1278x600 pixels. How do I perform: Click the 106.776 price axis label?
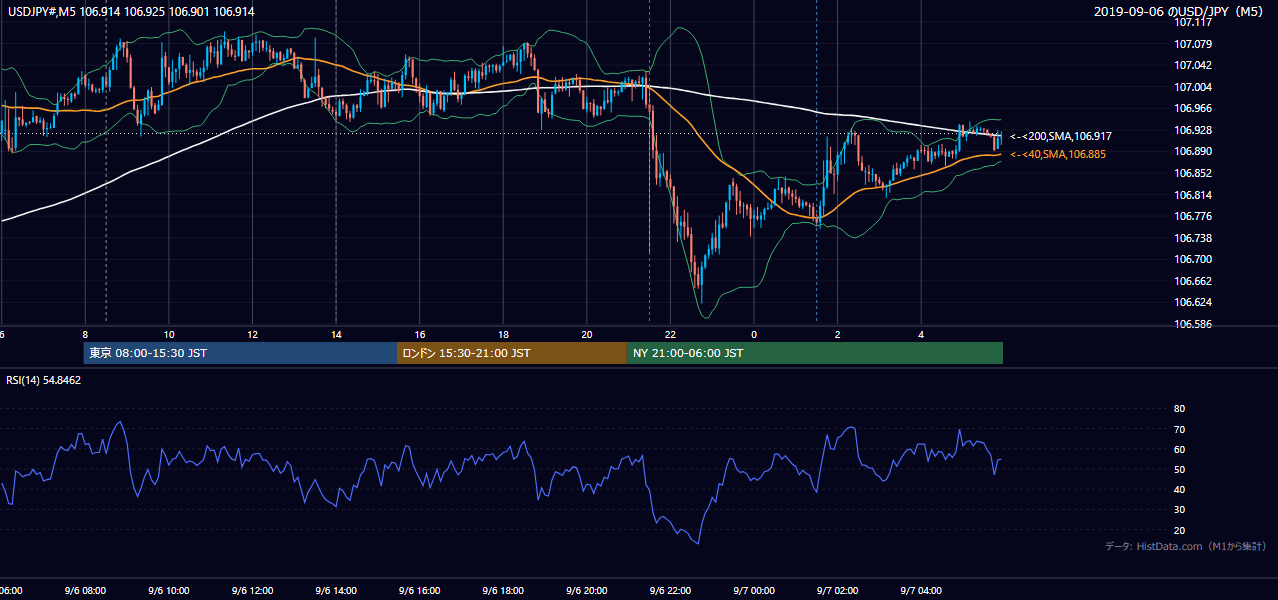pyautogui.click(x=1192, y=216)
